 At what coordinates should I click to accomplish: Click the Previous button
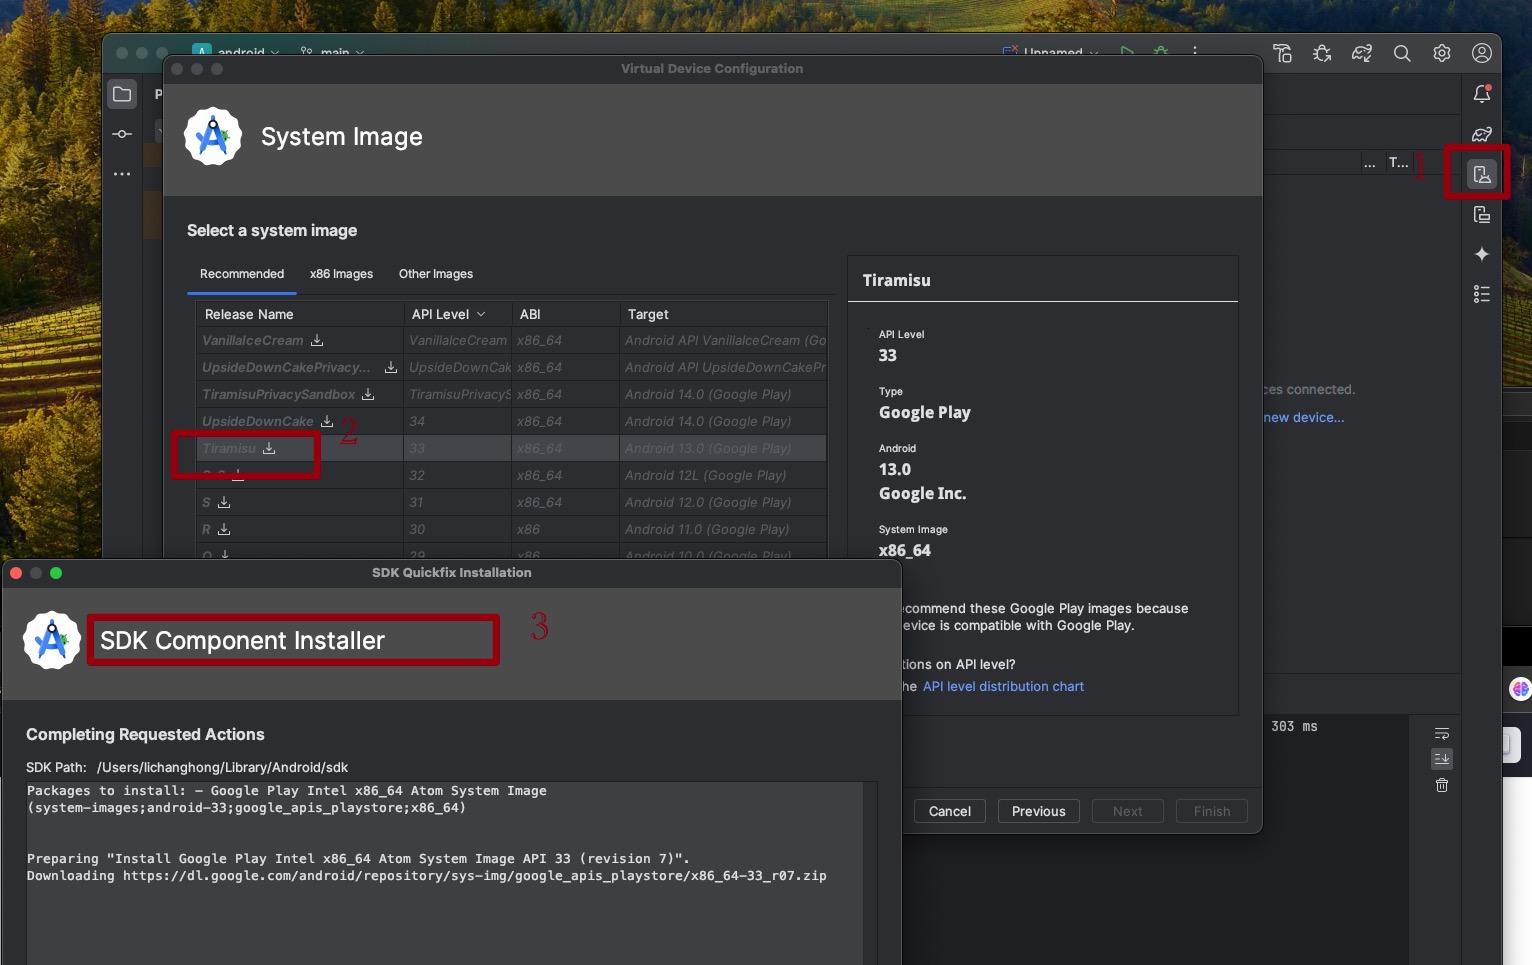coord(1038,811)
